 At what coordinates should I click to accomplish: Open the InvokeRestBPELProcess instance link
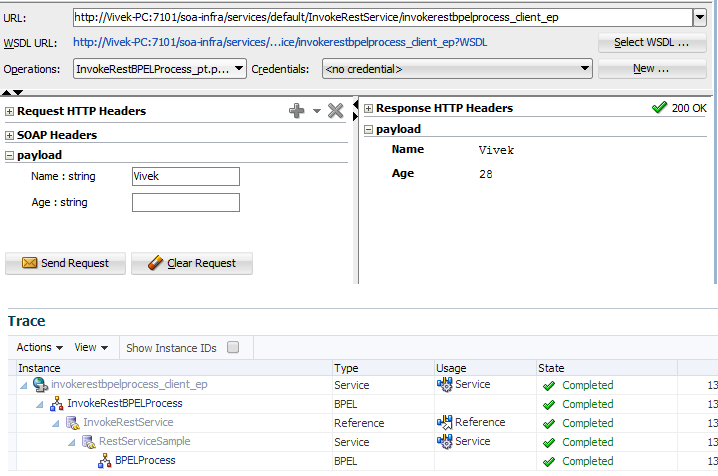125,403
